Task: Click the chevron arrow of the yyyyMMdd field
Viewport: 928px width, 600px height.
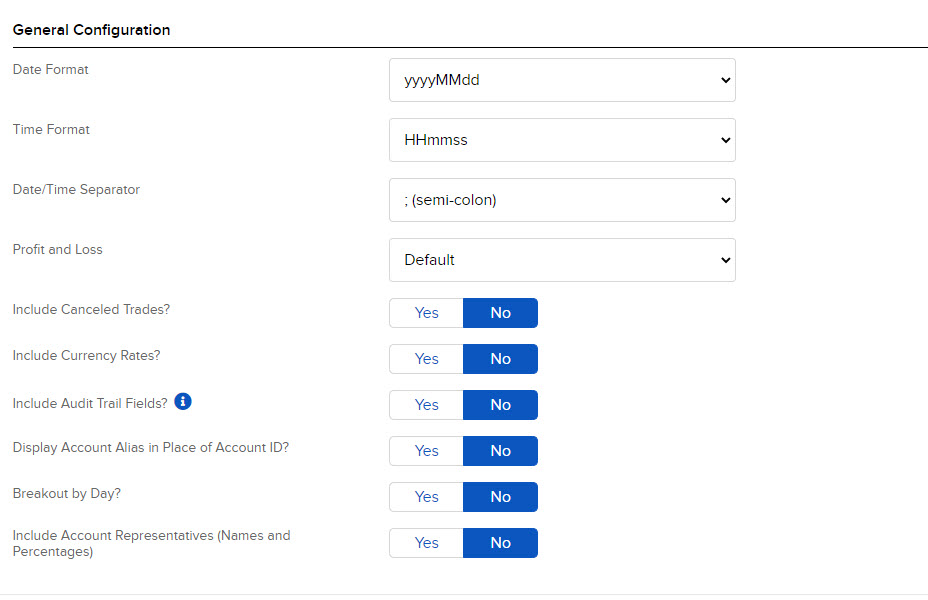Action: (726, 80)
